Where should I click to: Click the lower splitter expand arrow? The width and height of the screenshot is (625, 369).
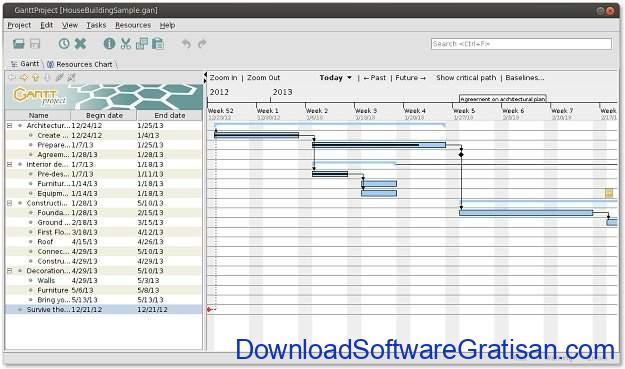pos(205,81)
